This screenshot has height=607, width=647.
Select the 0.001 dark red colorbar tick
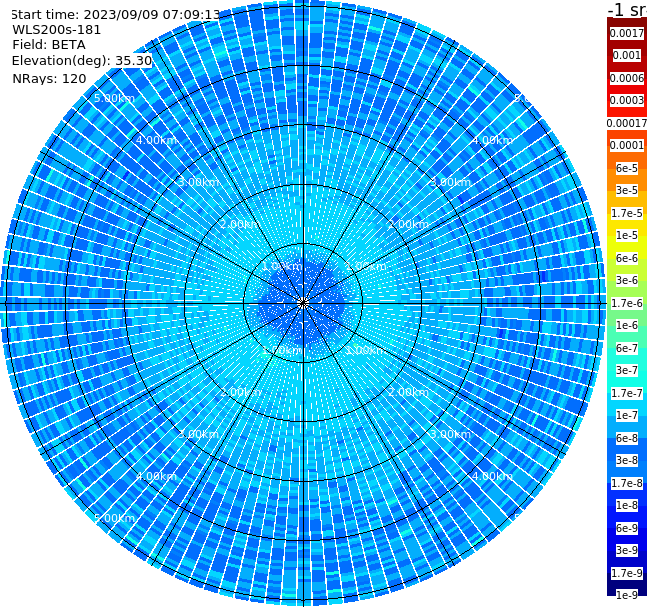(x=627, y=55)
